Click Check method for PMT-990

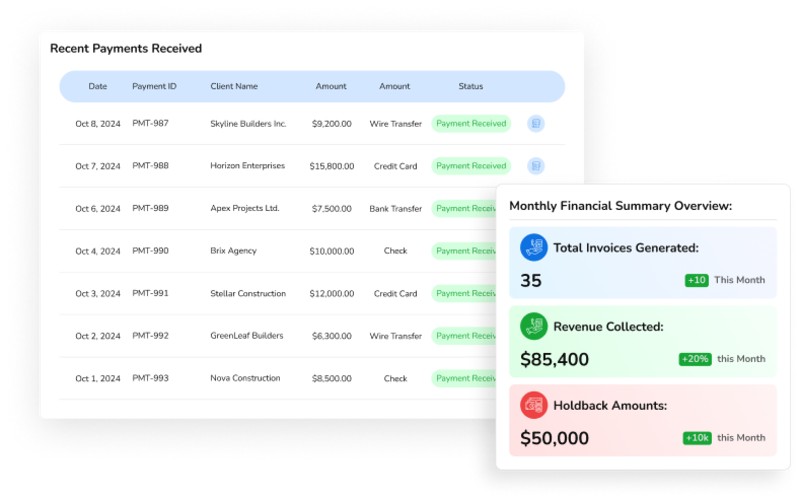coord(395,251)
